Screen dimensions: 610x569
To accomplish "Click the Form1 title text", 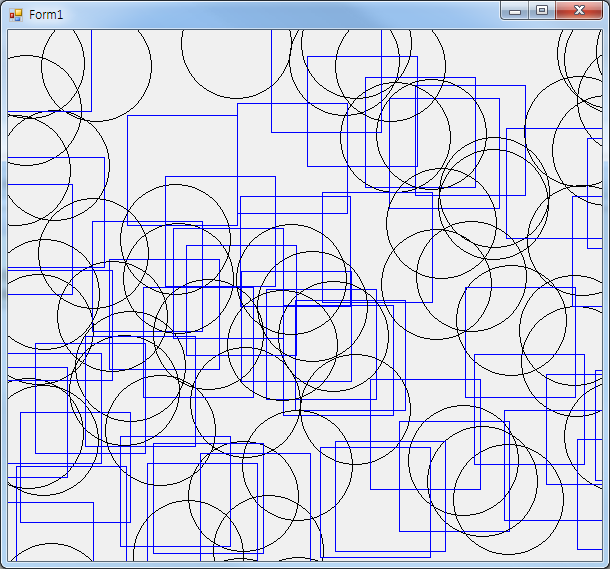I will (46, 15).
